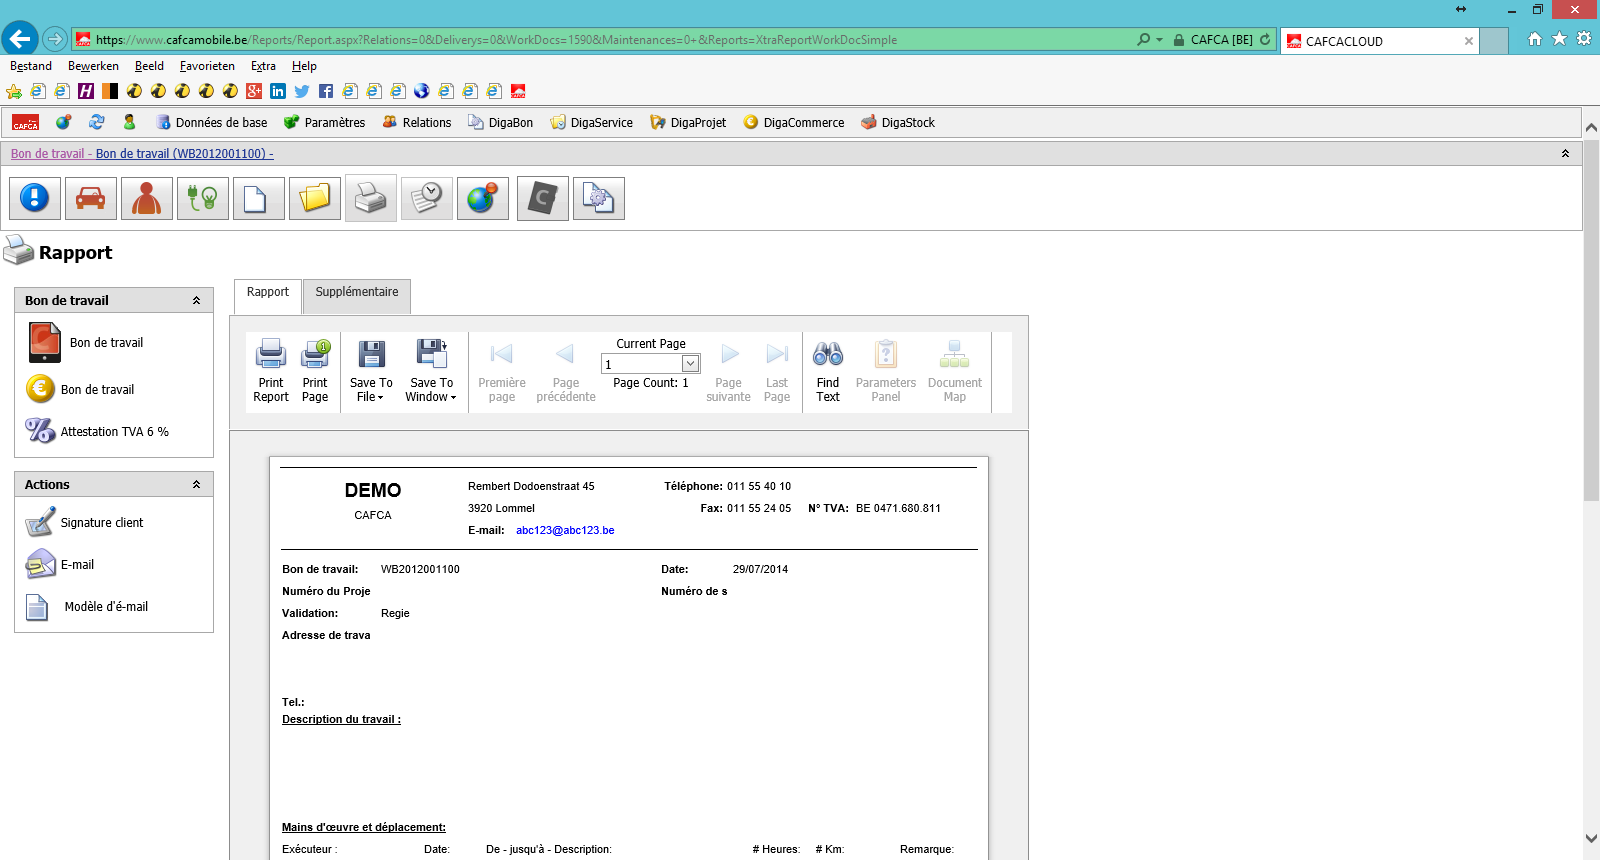Open the person silhouette icon section
This screenshot has height=860, width=1600.
147,198
